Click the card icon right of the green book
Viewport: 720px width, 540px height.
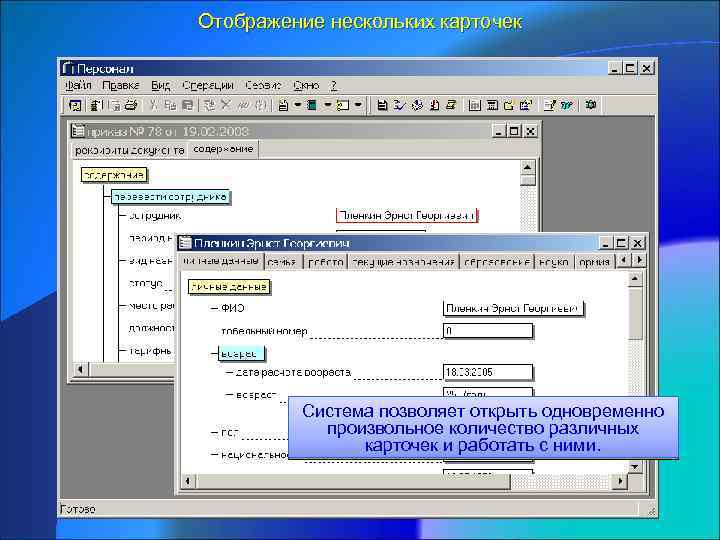point(343,105)
